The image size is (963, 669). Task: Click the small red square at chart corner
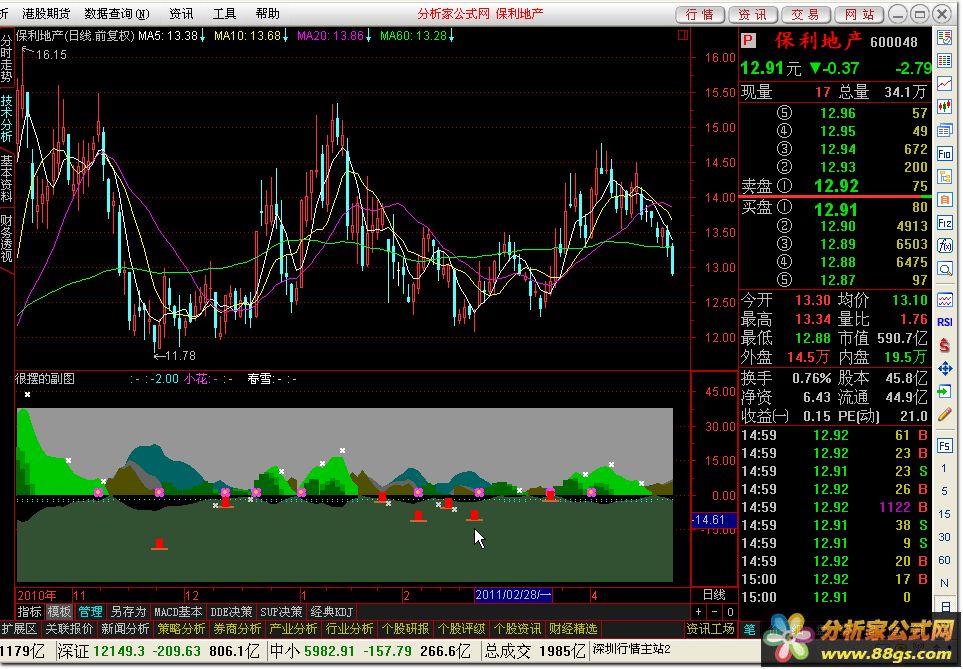point(682,36)
